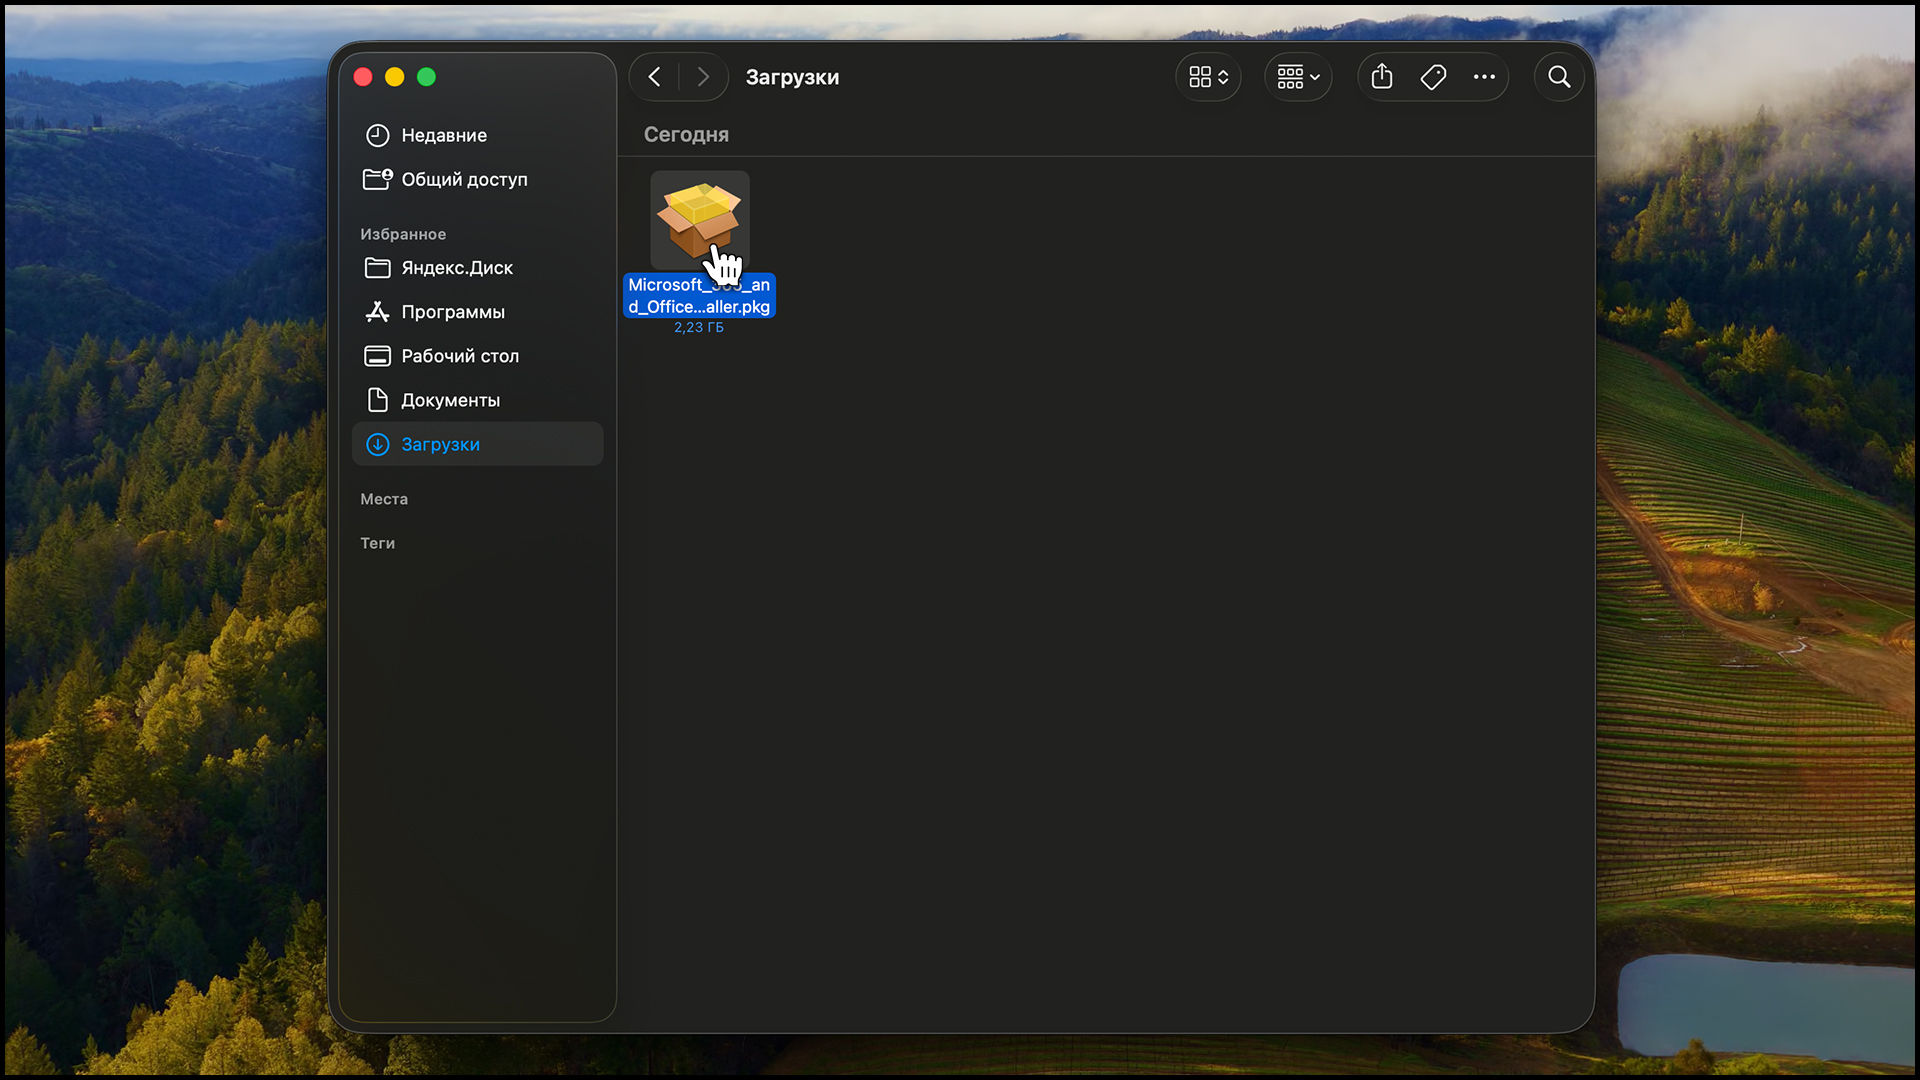Image resolution: width=1920 pixels, height=1080 pixels.
Task: Click the Recents clock icon
Action: (x=377, y=135)
